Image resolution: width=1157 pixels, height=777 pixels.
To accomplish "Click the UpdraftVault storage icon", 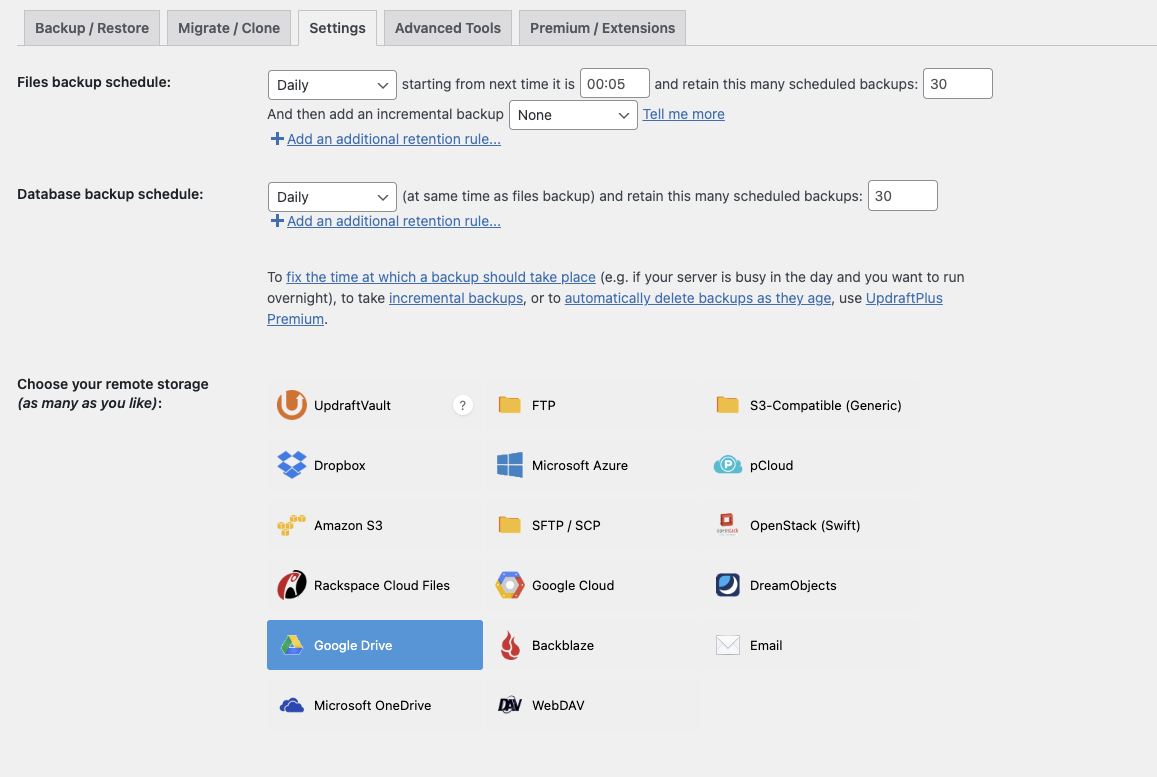I will (x=291, y=405).
